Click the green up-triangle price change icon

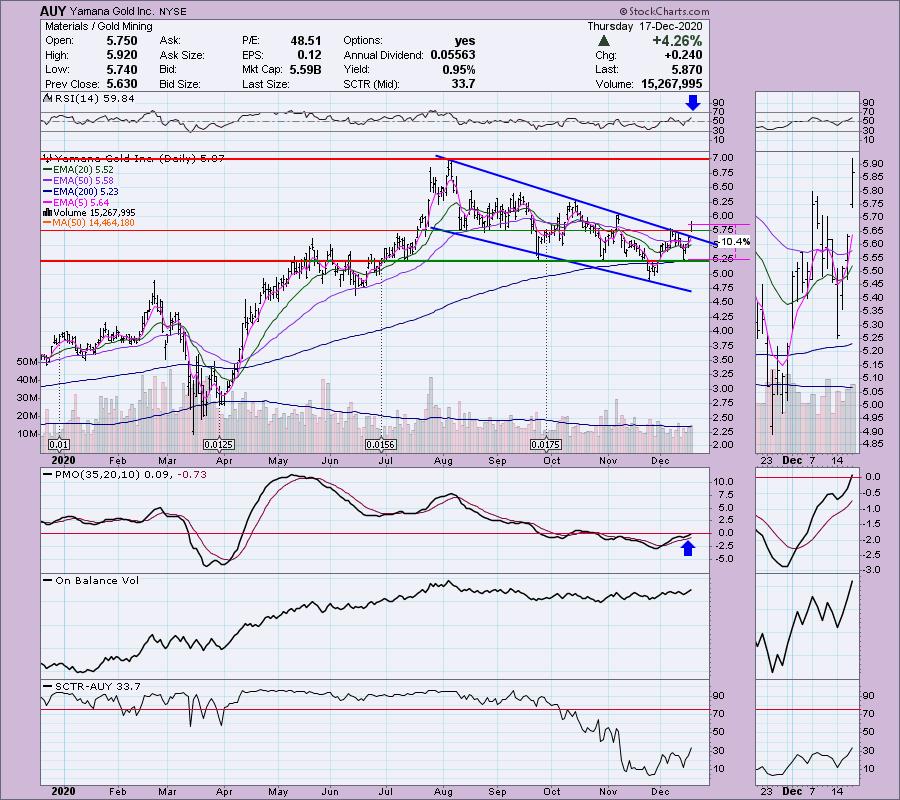[603, 41]
